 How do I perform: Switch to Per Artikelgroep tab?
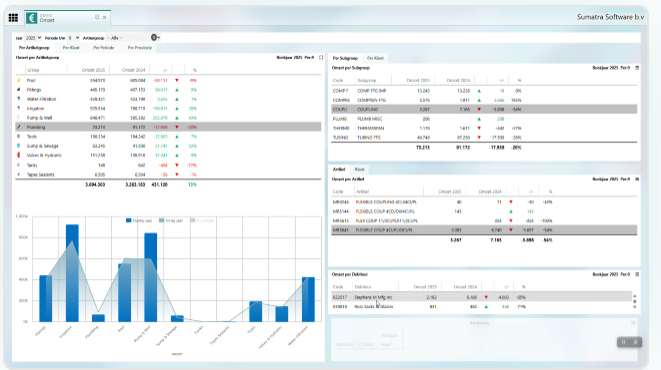pyautogui.click(x=34, y=48)
